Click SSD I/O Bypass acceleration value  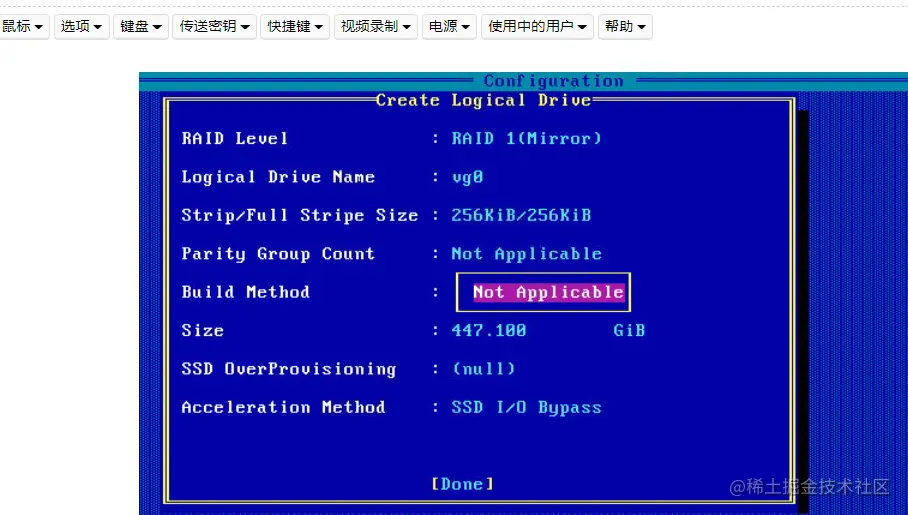click(526, 407)
